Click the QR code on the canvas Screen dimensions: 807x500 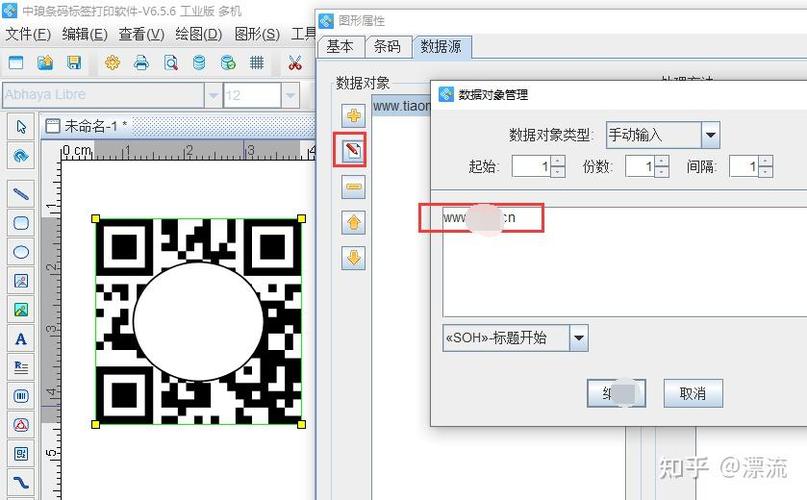click(199, 321)
